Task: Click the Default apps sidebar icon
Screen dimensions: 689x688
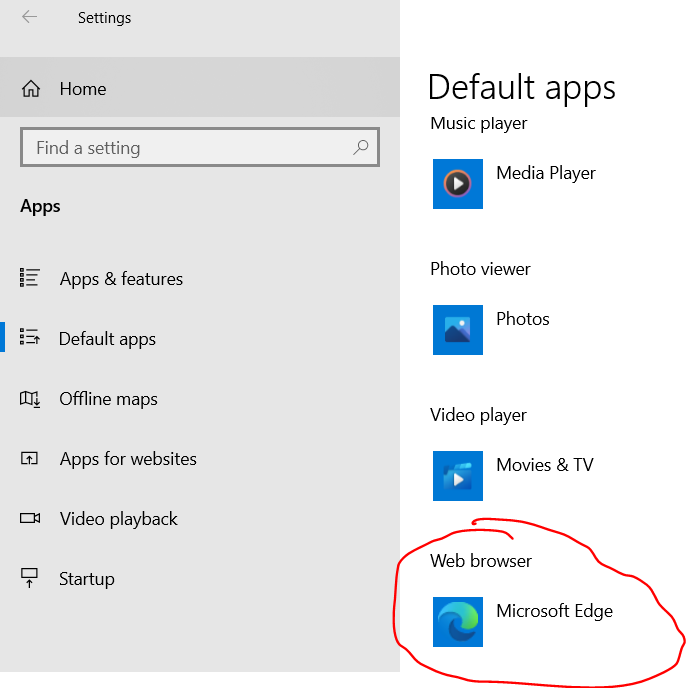Action: 30,337
